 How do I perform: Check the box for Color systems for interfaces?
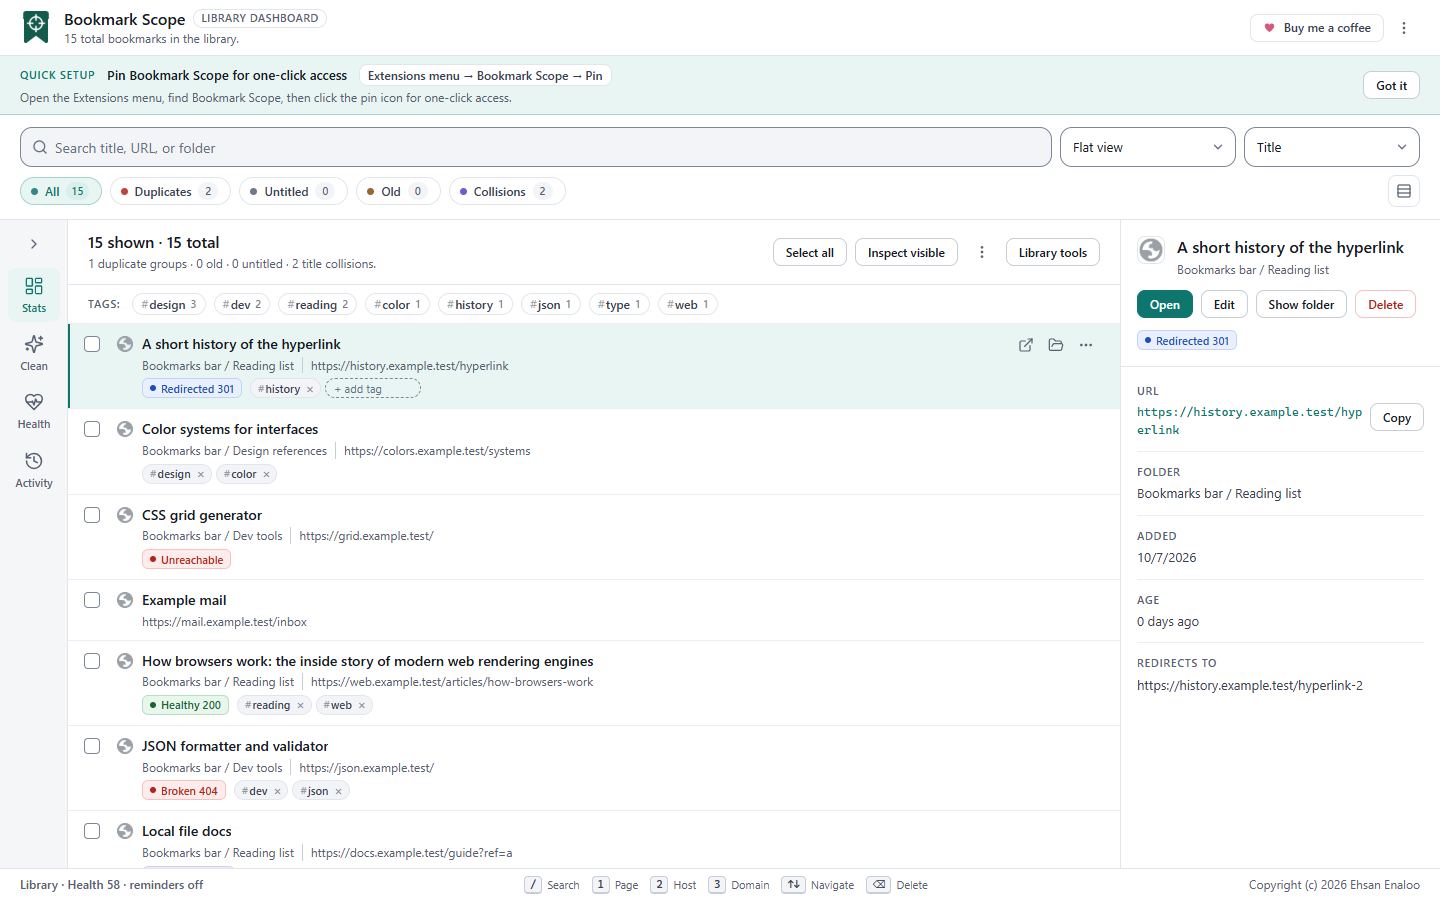click(x=92, y=429)
